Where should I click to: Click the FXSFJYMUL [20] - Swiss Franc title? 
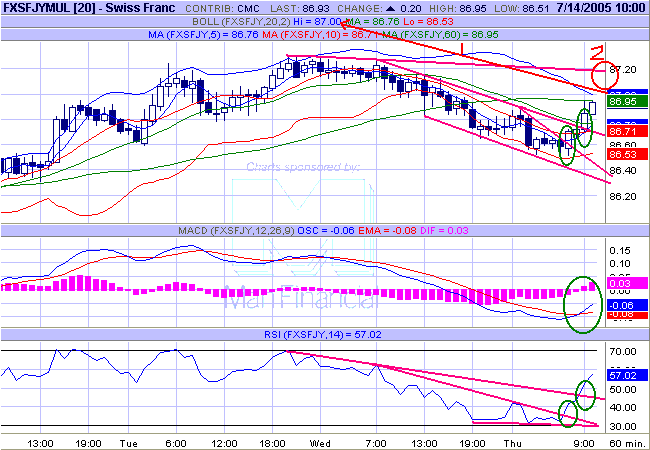pos(90,7)
